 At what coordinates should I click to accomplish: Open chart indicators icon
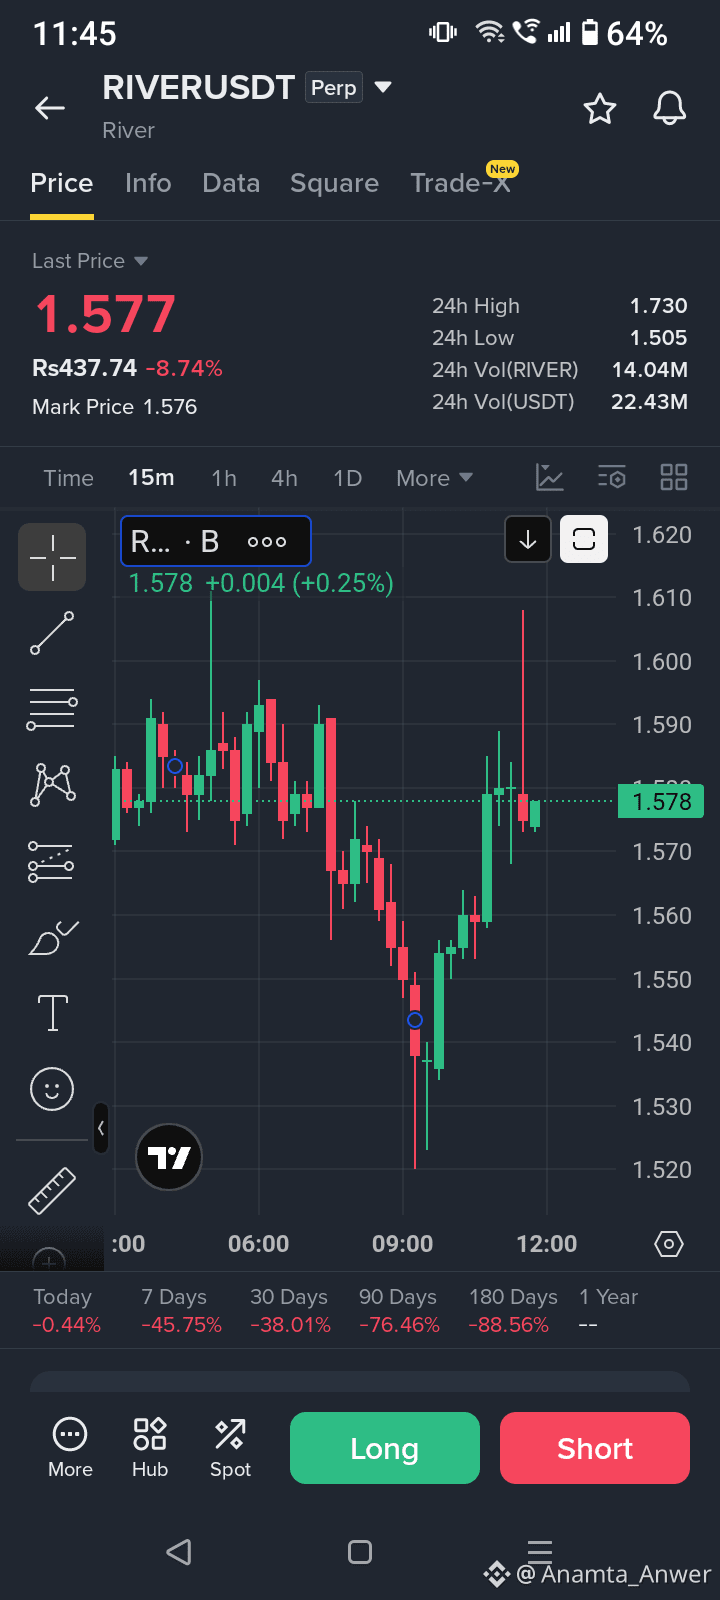pos(550,478)
